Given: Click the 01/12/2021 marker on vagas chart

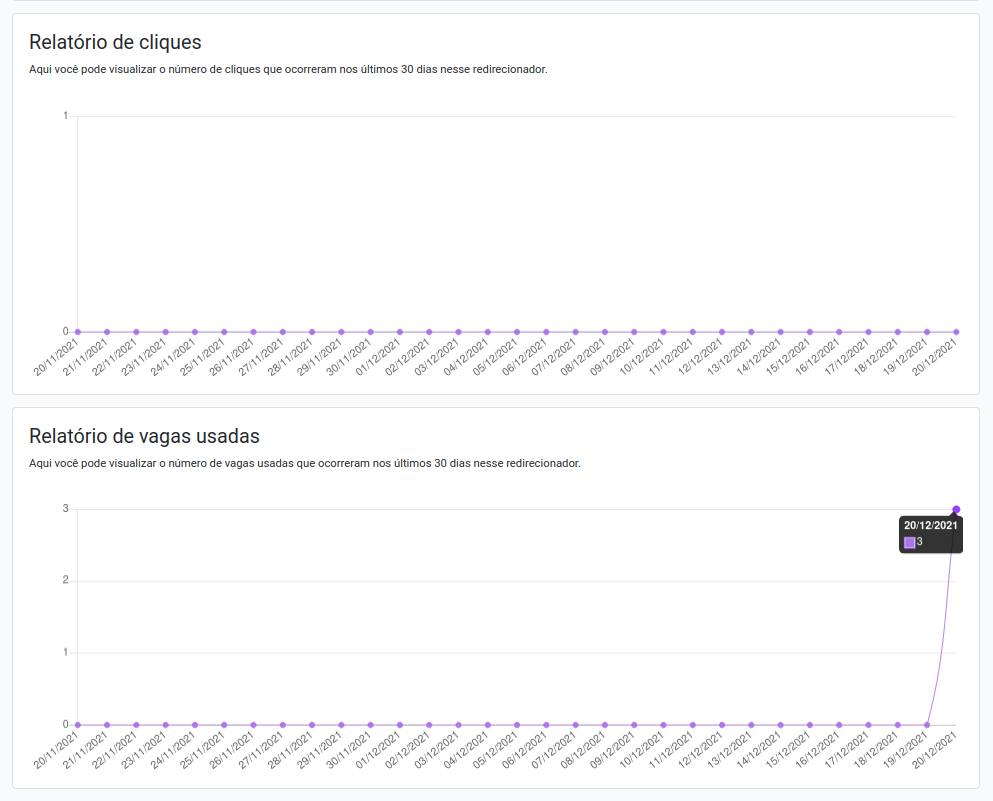Looking at the screenshot, I should 398,723.
